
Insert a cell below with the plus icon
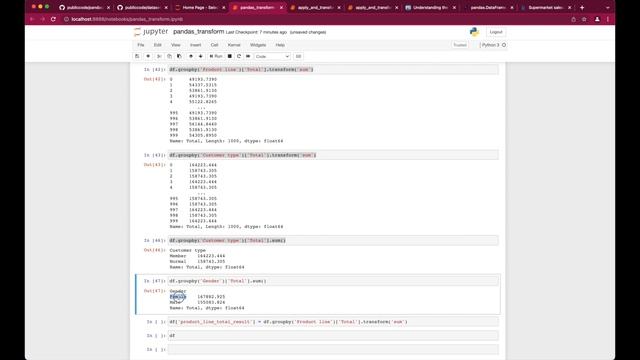pos(148,56)
